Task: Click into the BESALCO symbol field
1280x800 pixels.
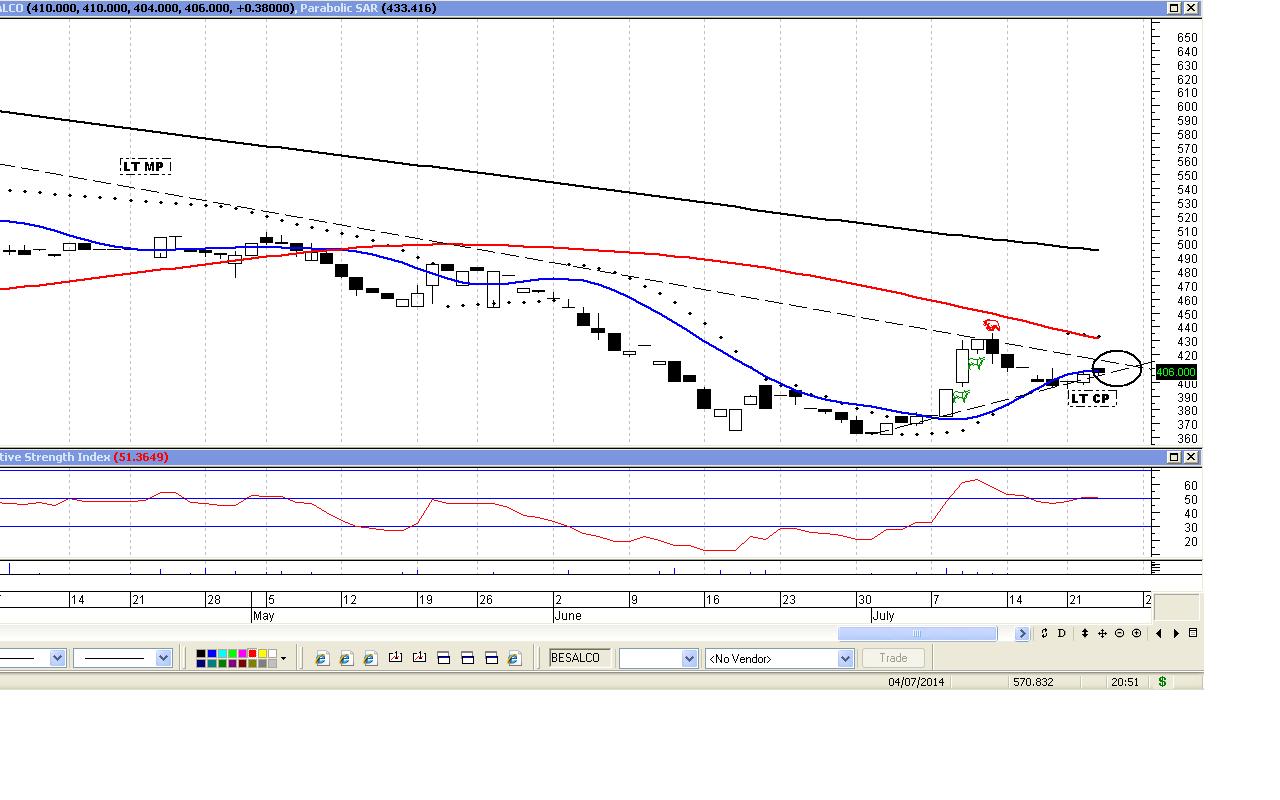Action: tap(580, 658)
